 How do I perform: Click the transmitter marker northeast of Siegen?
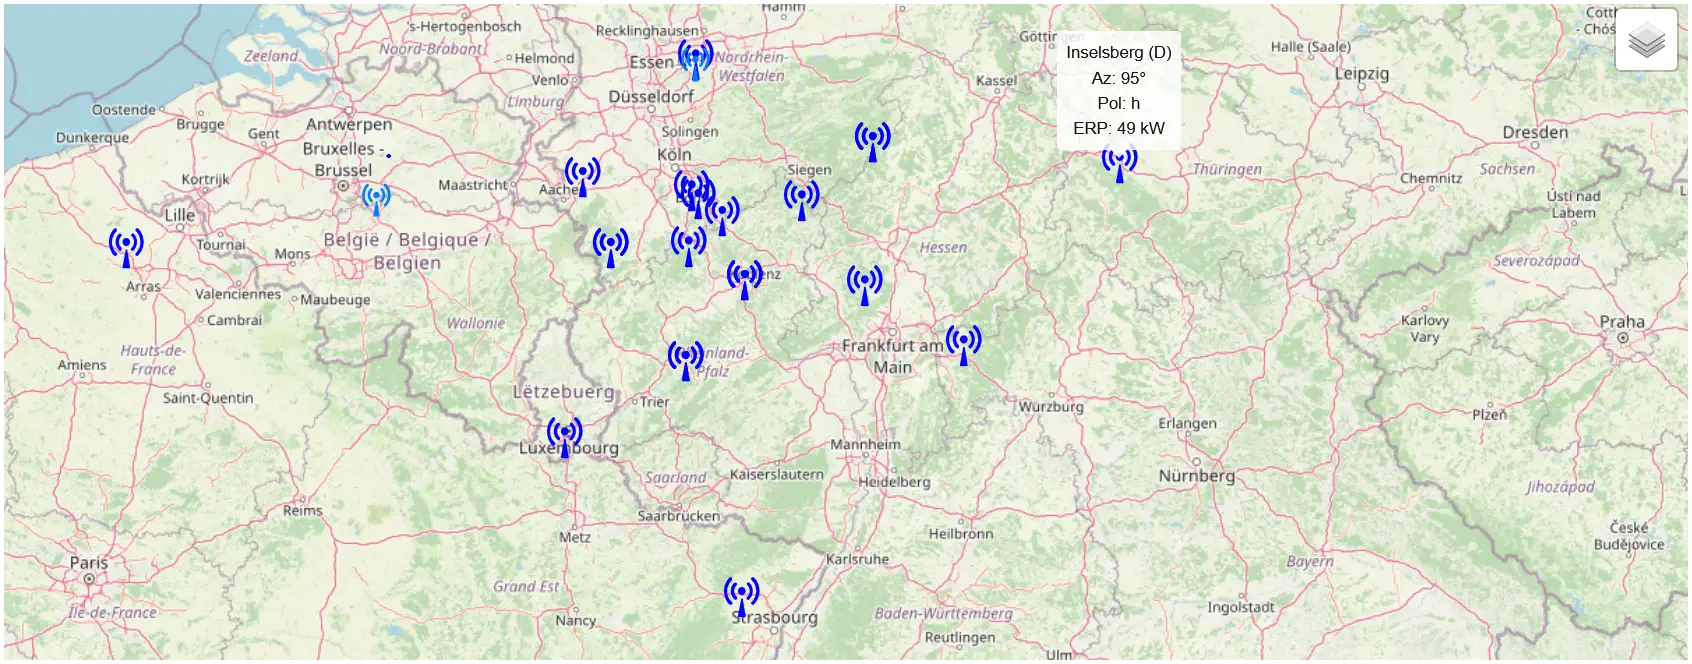[872, 141]
